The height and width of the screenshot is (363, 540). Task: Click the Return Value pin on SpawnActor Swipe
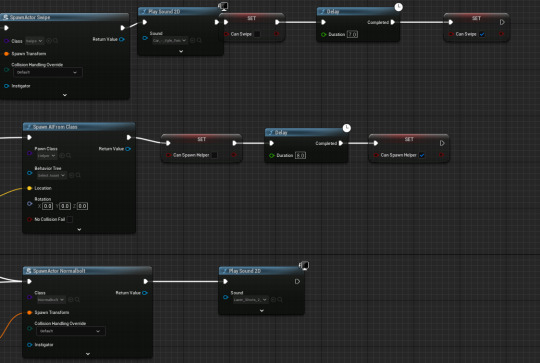(x=122, y=39)
